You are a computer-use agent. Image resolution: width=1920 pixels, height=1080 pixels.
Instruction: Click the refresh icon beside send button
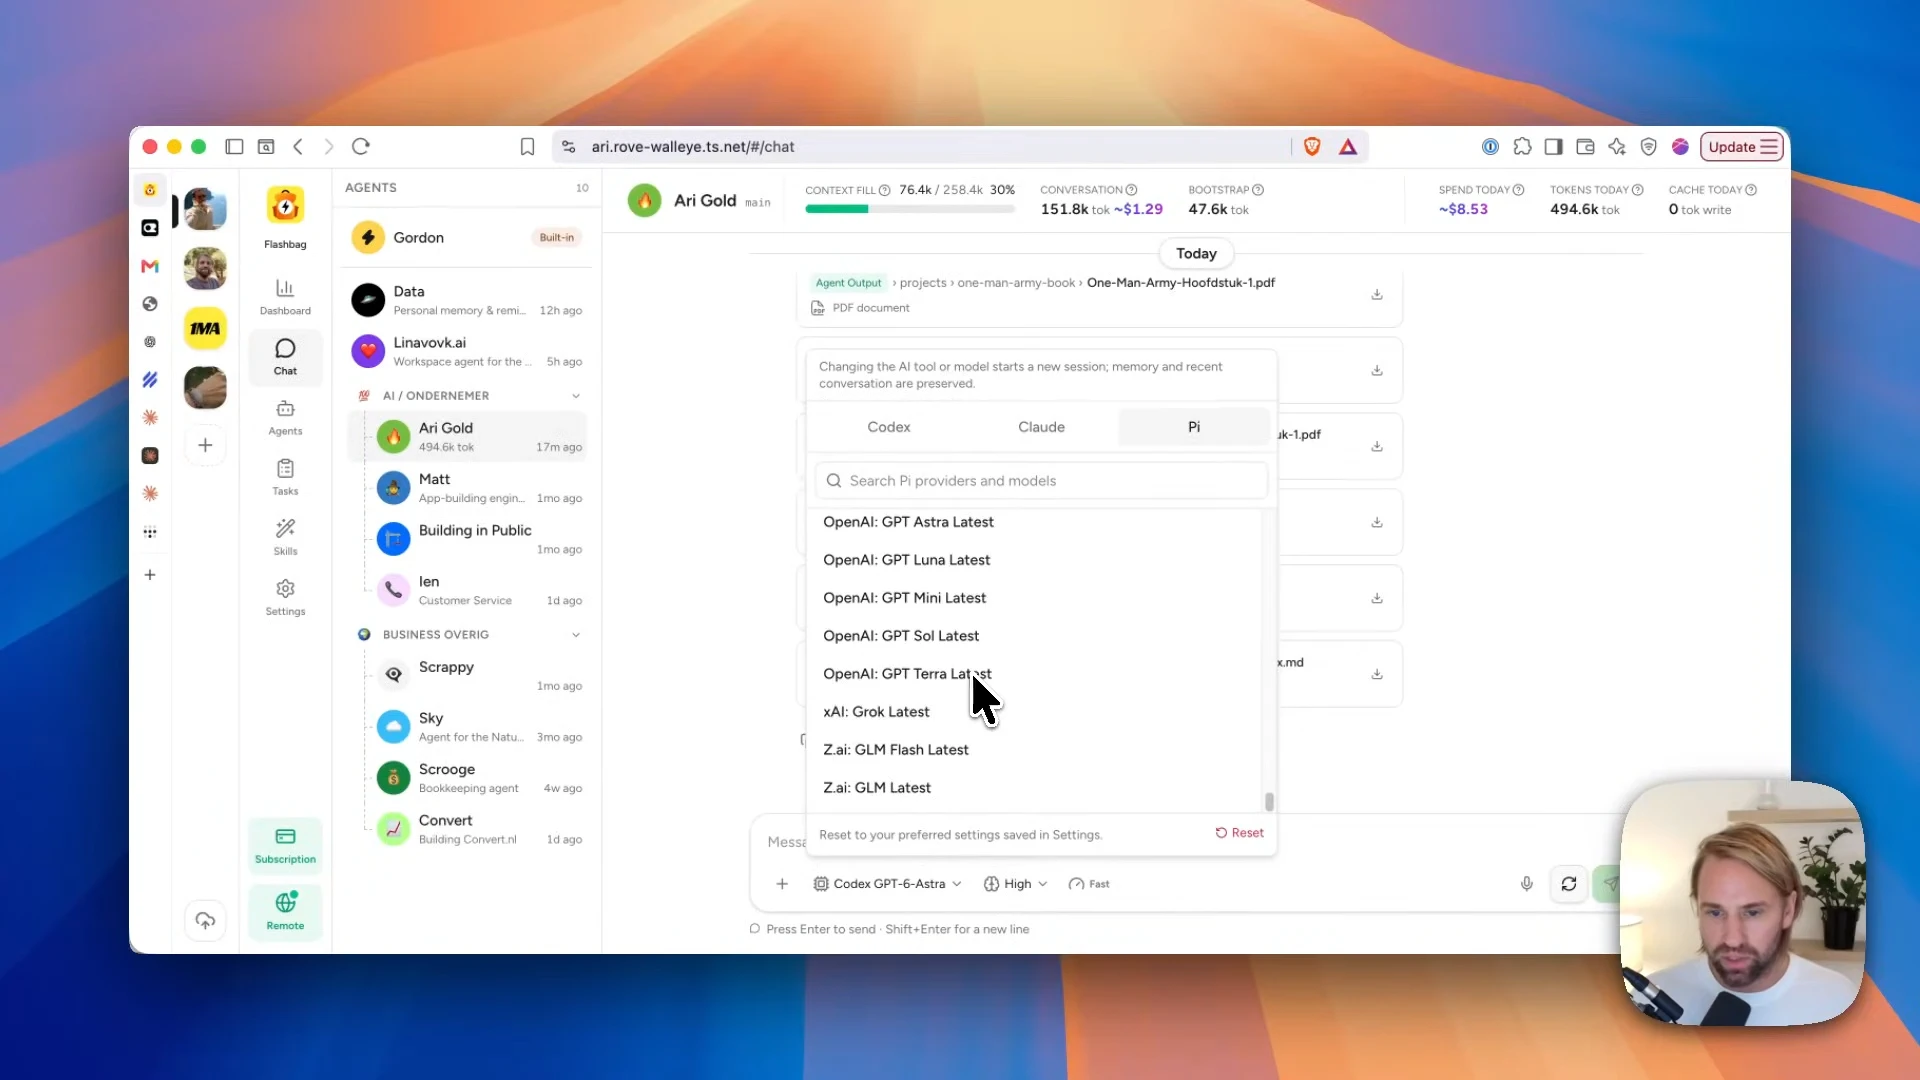(x=1569, y=884)
